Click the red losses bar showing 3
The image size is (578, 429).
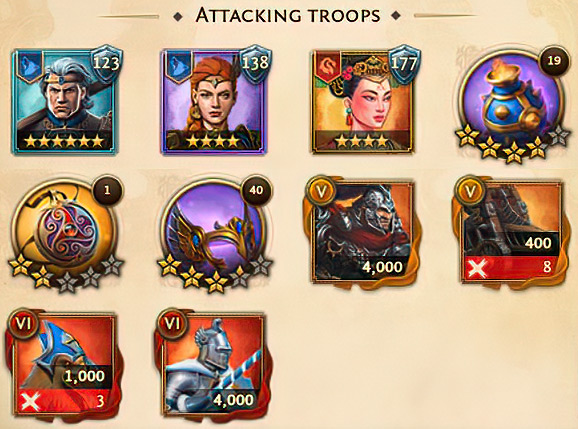tap(65, 401)
